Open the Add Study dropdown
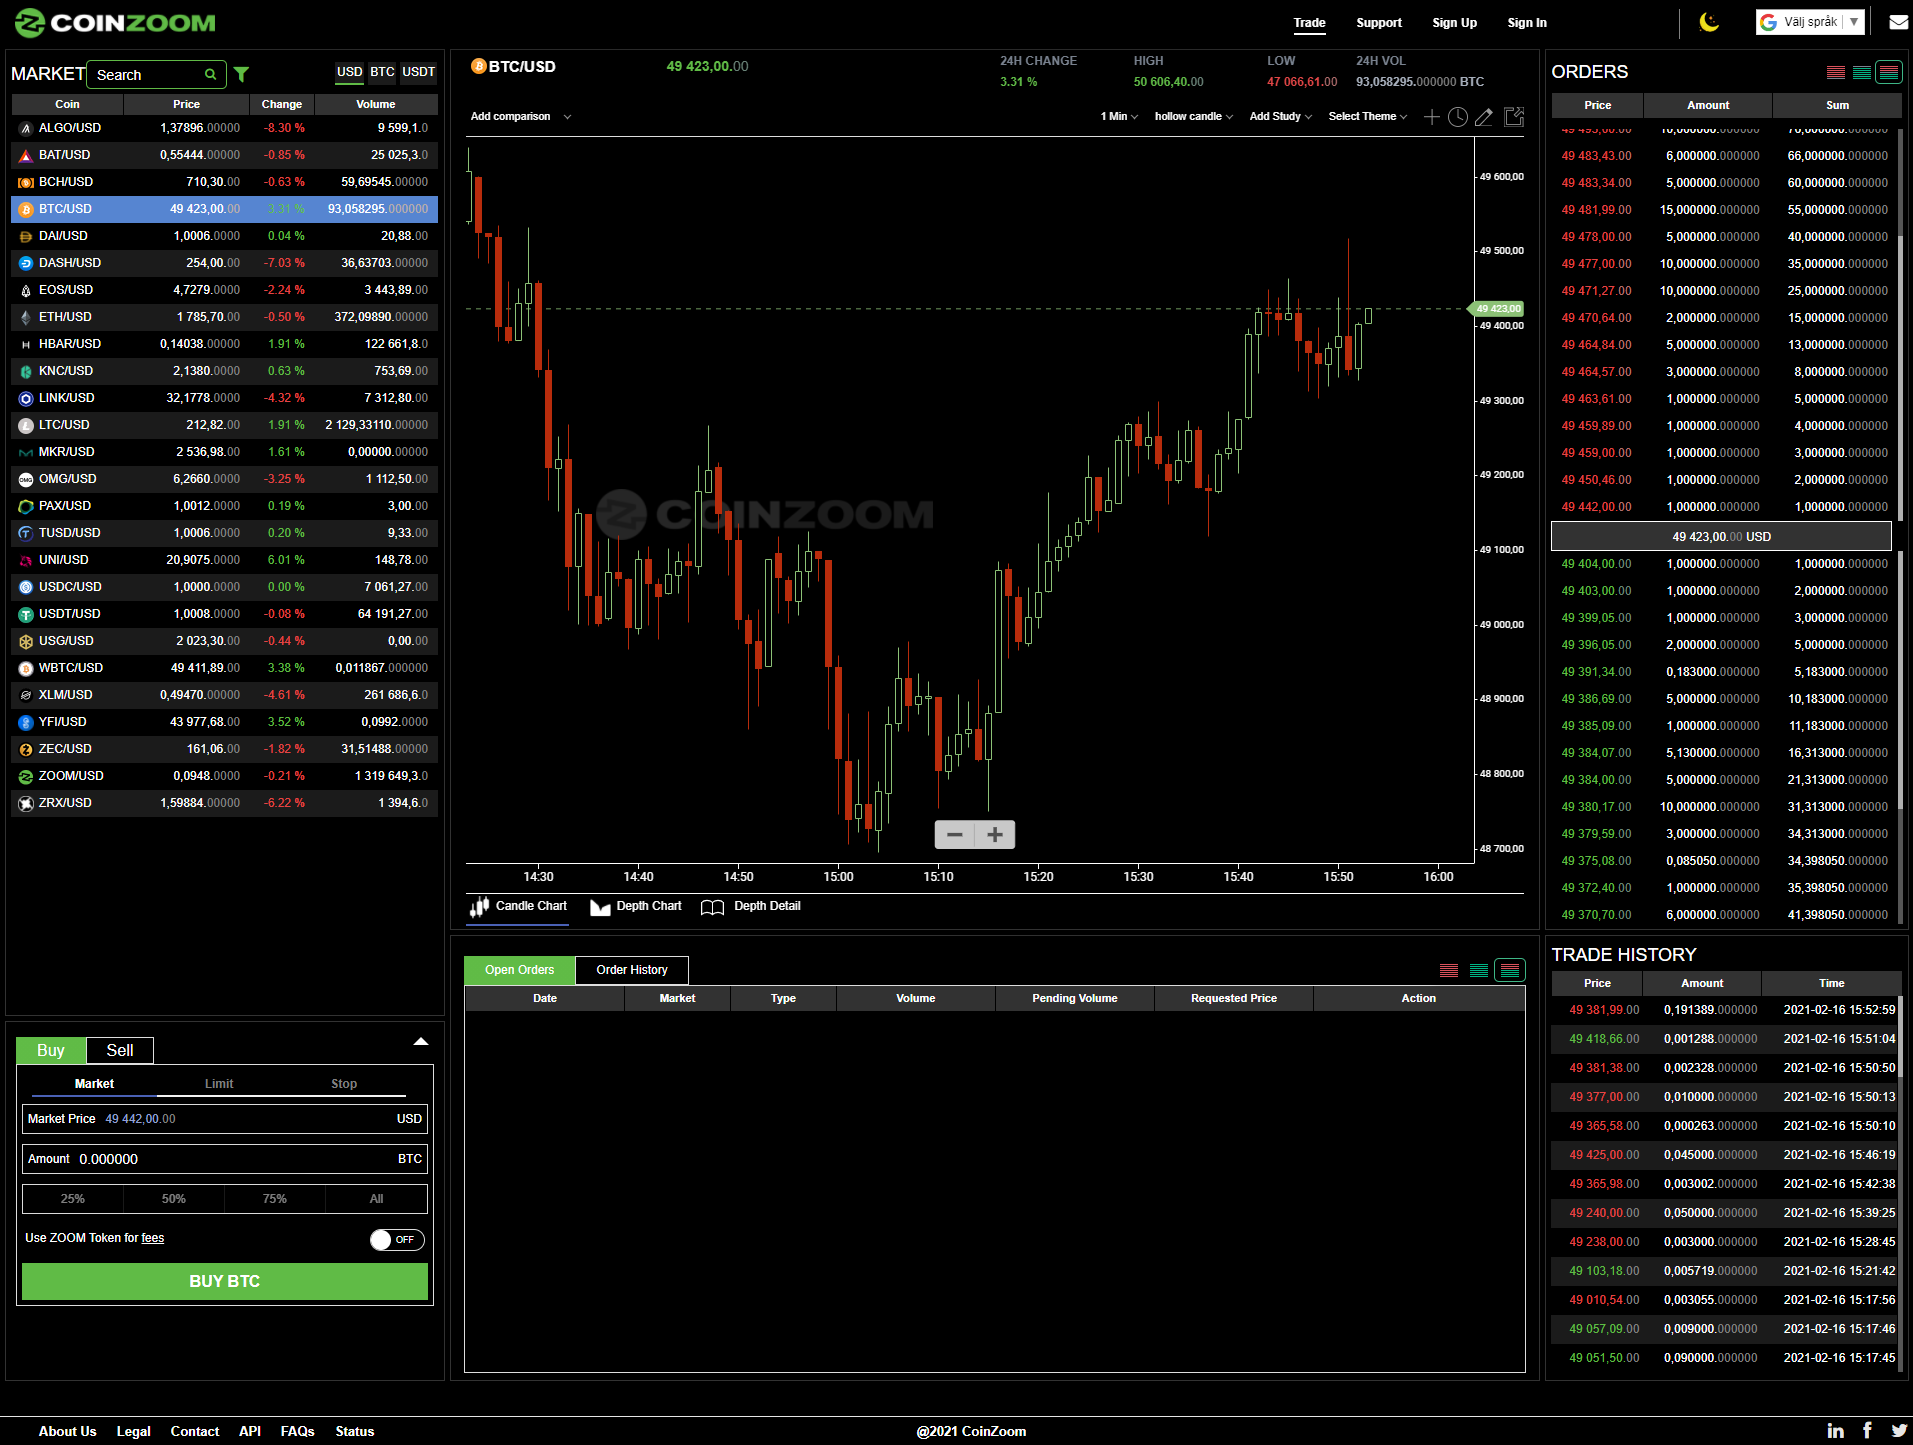Image resolution: width=1913 pixels, height=1445 pixels. pos(1280,117)
